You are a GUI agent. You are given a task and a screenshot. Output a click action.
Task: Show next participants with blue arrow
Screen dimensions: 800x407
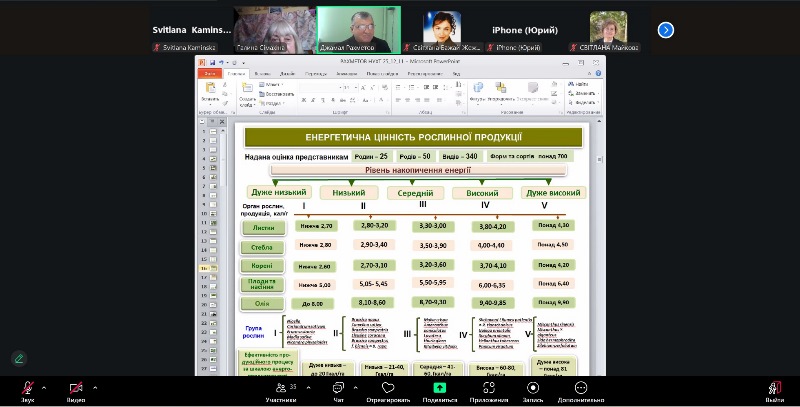(665, 30)
